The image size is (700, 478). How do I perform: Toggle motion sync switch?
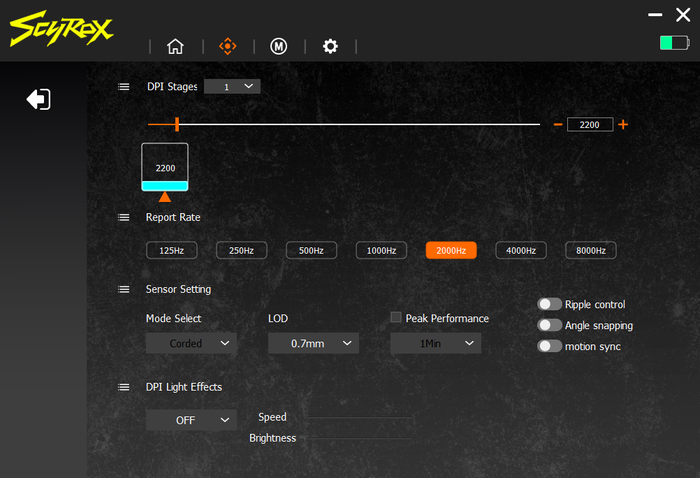[549, 346]
